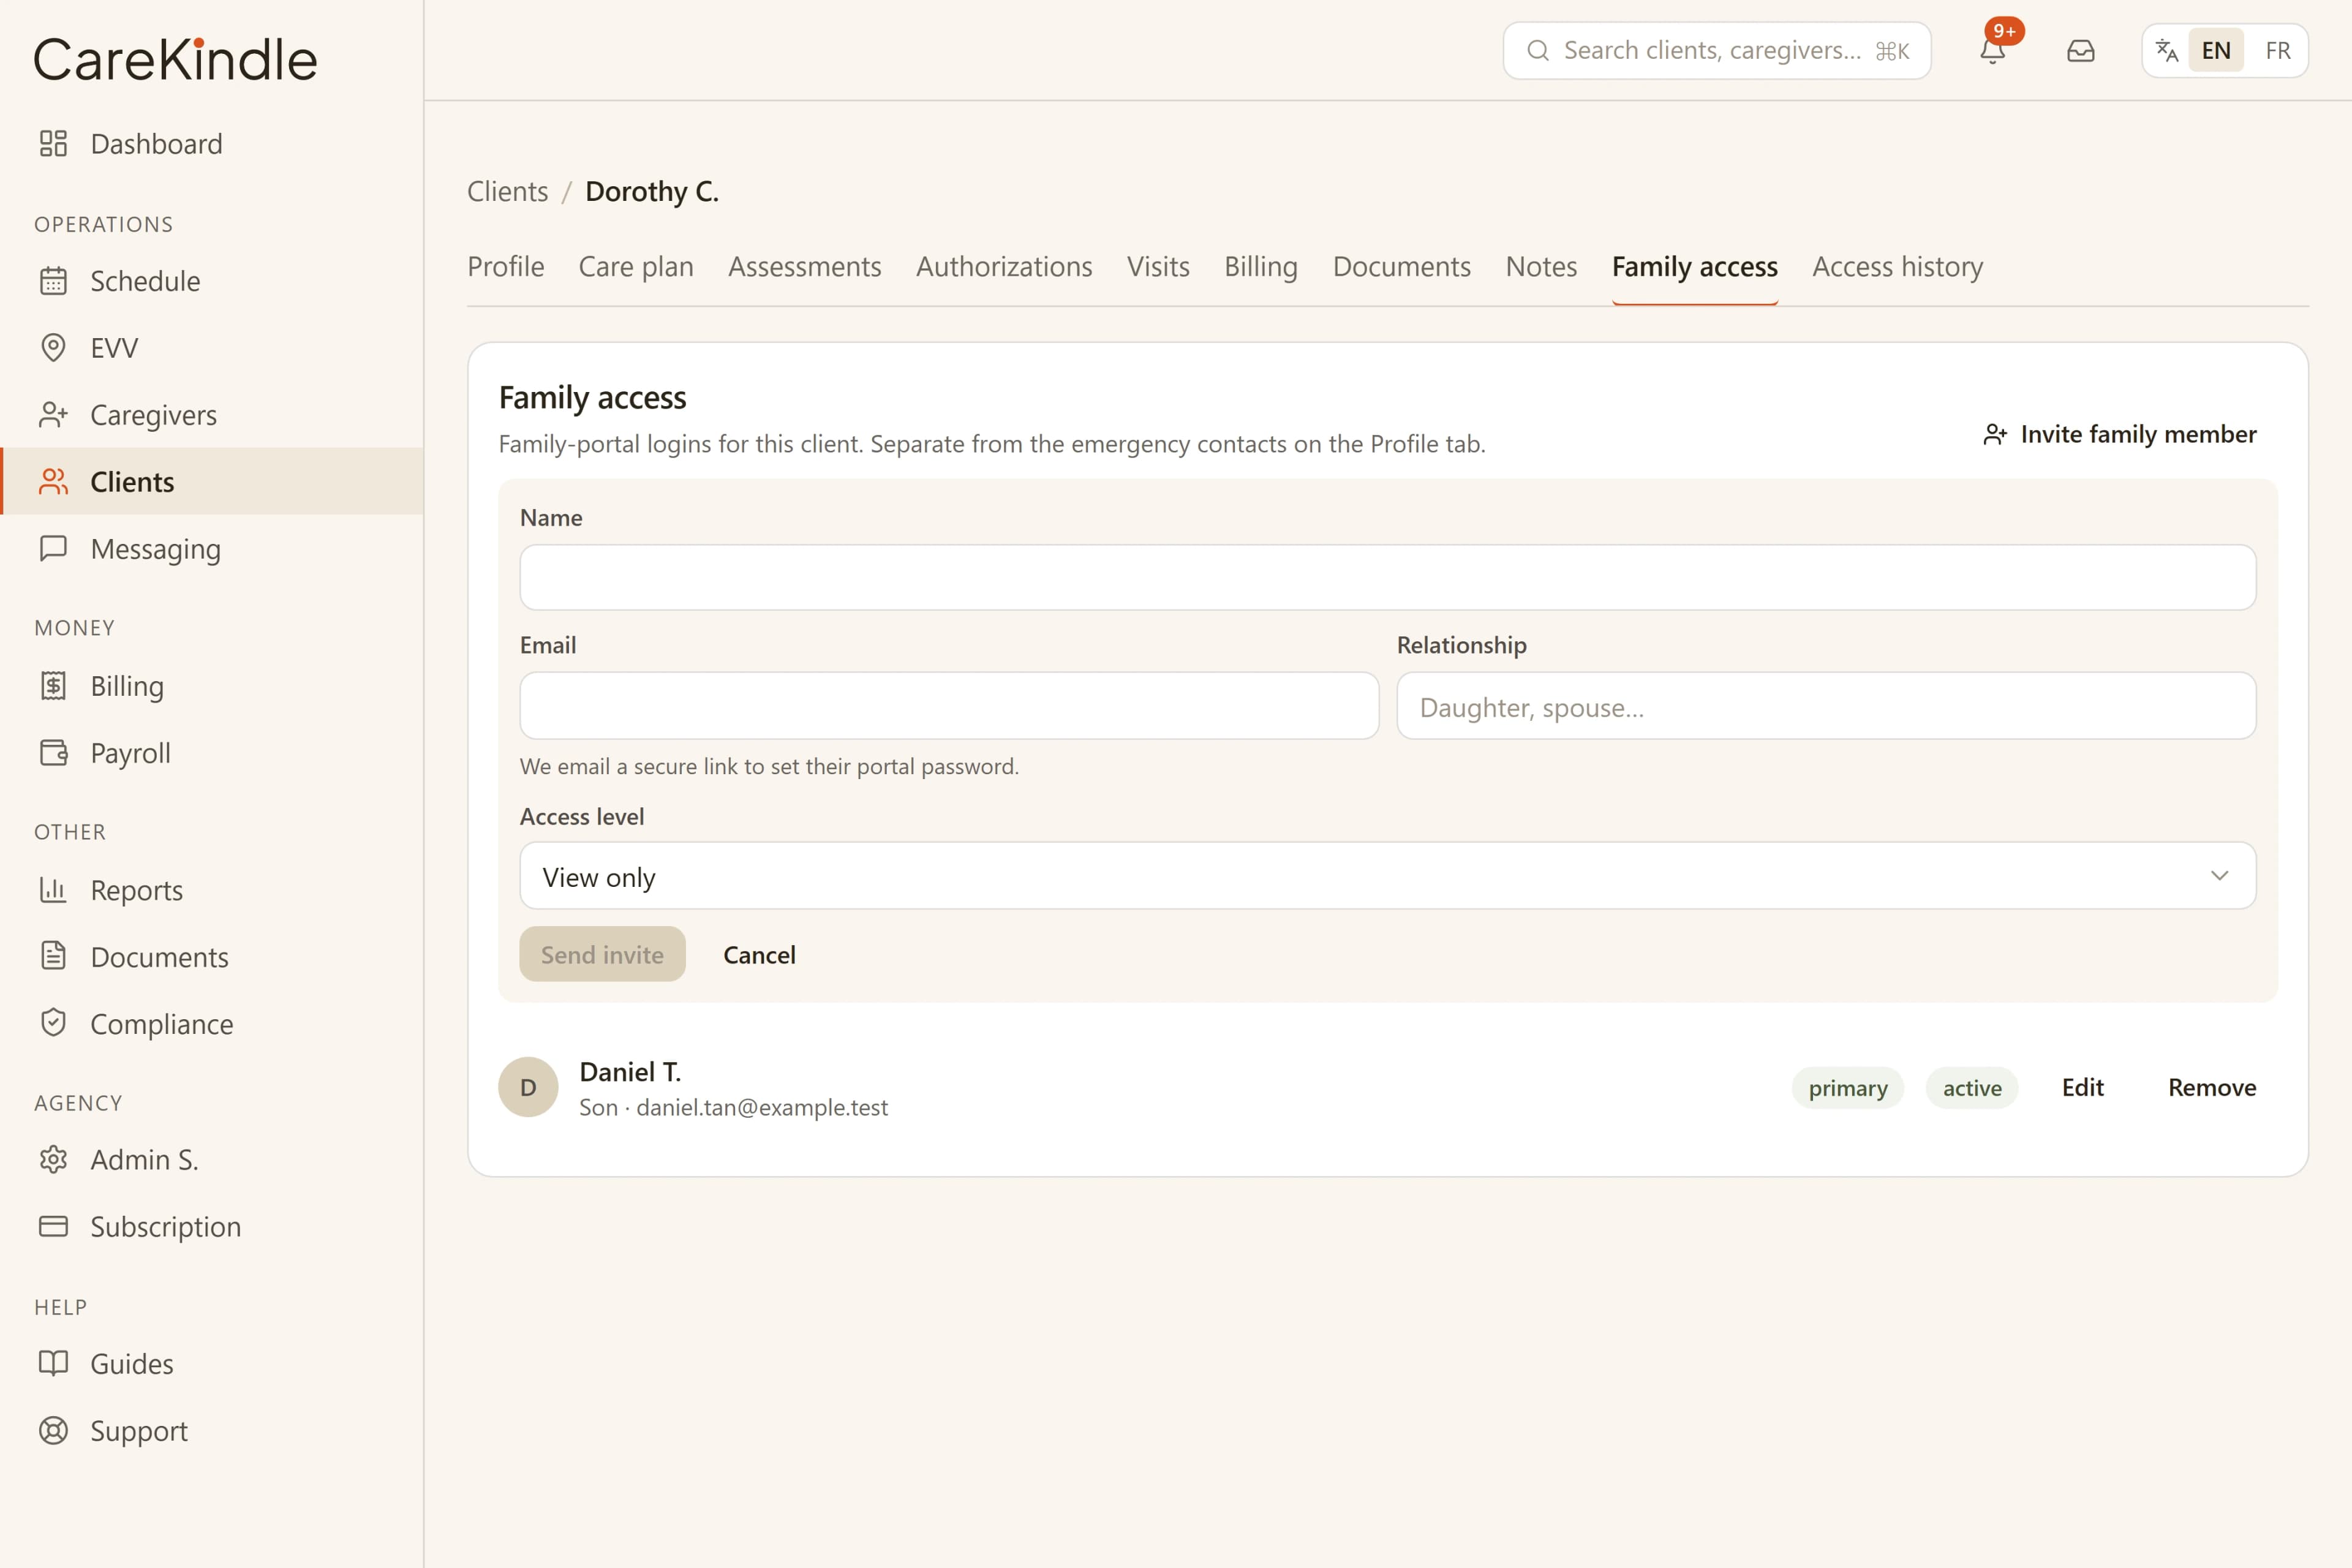Select the Family access tab

[1695, 267]
